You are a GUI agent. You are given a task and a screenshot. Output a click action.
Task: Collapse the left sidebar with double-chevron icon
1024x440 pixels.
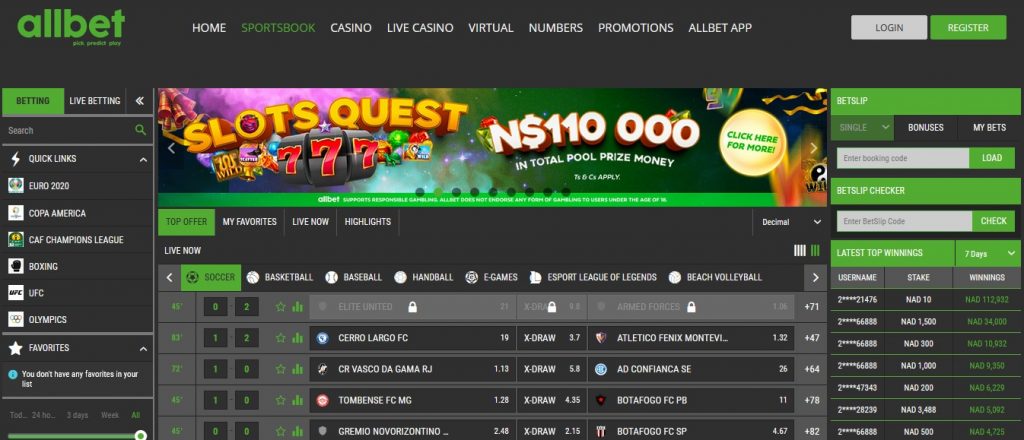click(x=139, y=101)
